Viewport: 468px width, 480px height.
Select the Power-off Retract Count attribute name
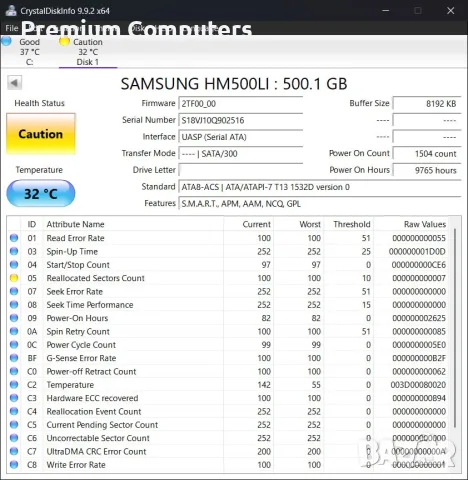pos(91,371)
